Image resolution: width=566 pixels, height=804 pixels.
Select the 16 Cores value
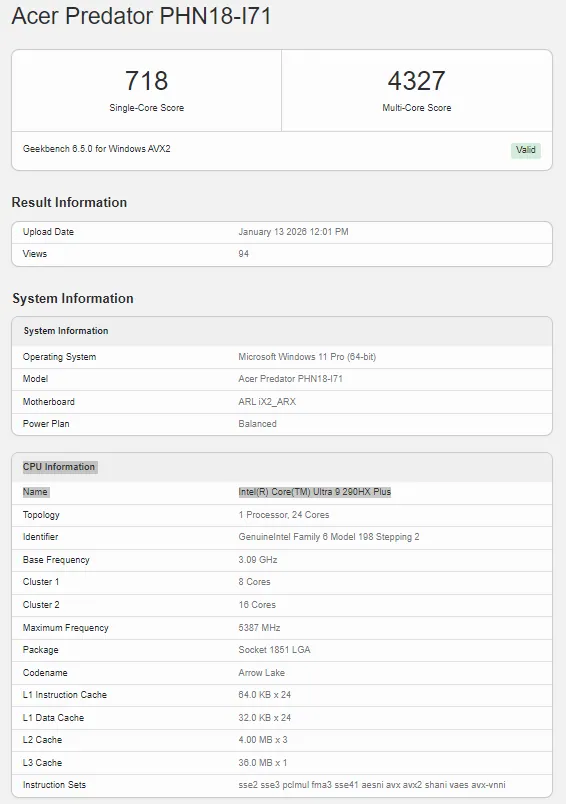pyautogui.click(x=257, y=605)
